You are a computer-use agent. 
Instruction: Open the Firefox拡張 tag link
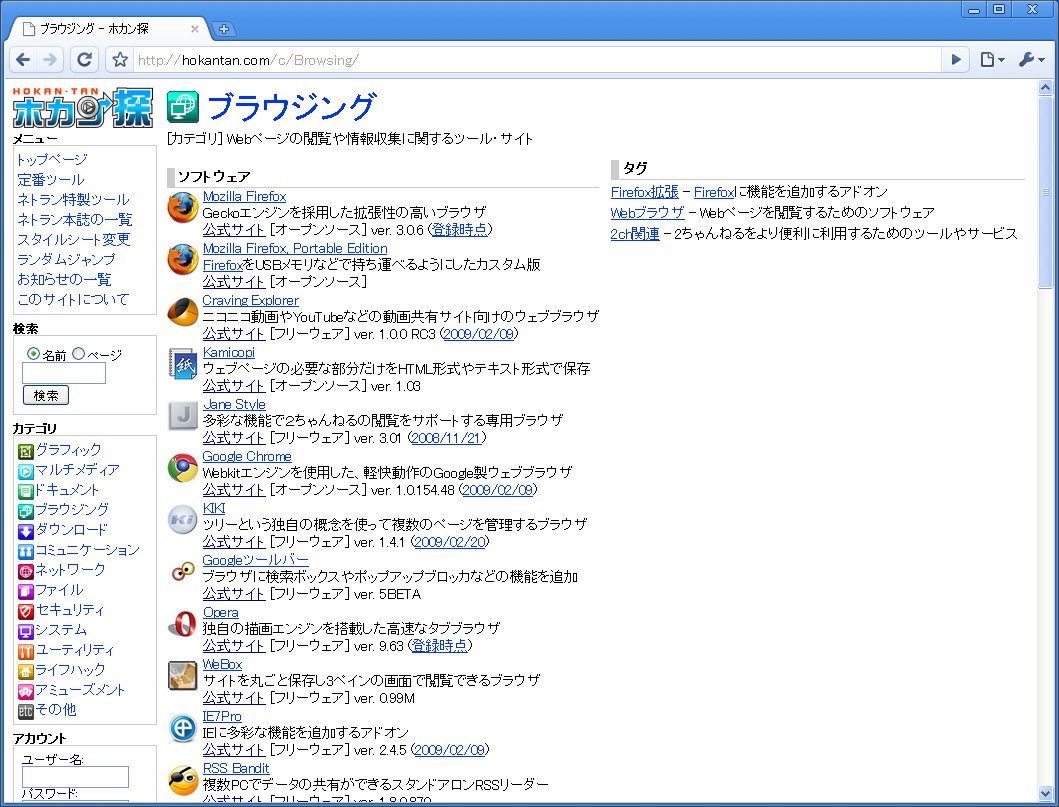(x=644, y=192)
